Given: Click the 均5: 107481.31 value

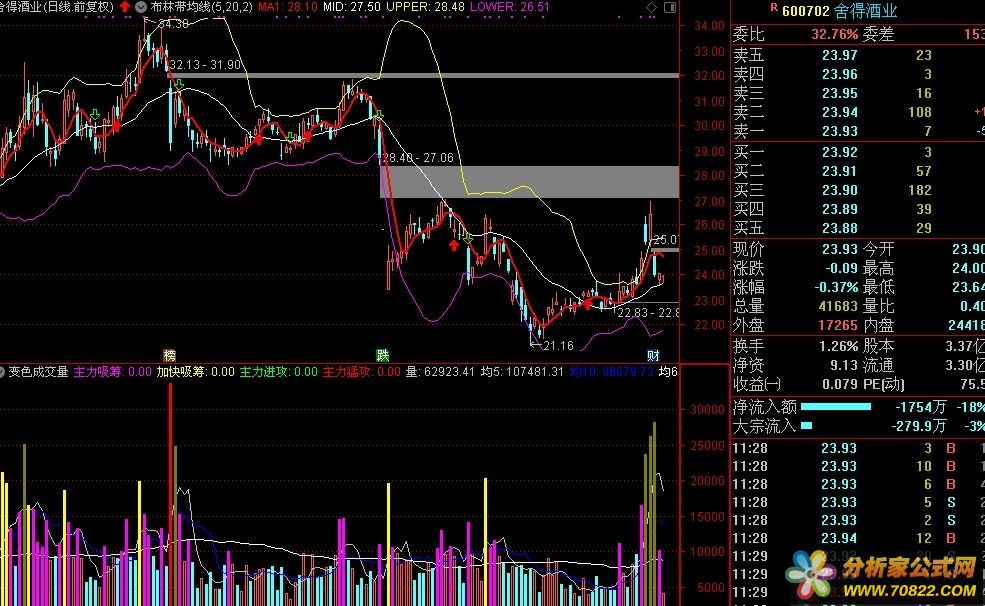Looking at the screenshot, I should tap(522, 372).
